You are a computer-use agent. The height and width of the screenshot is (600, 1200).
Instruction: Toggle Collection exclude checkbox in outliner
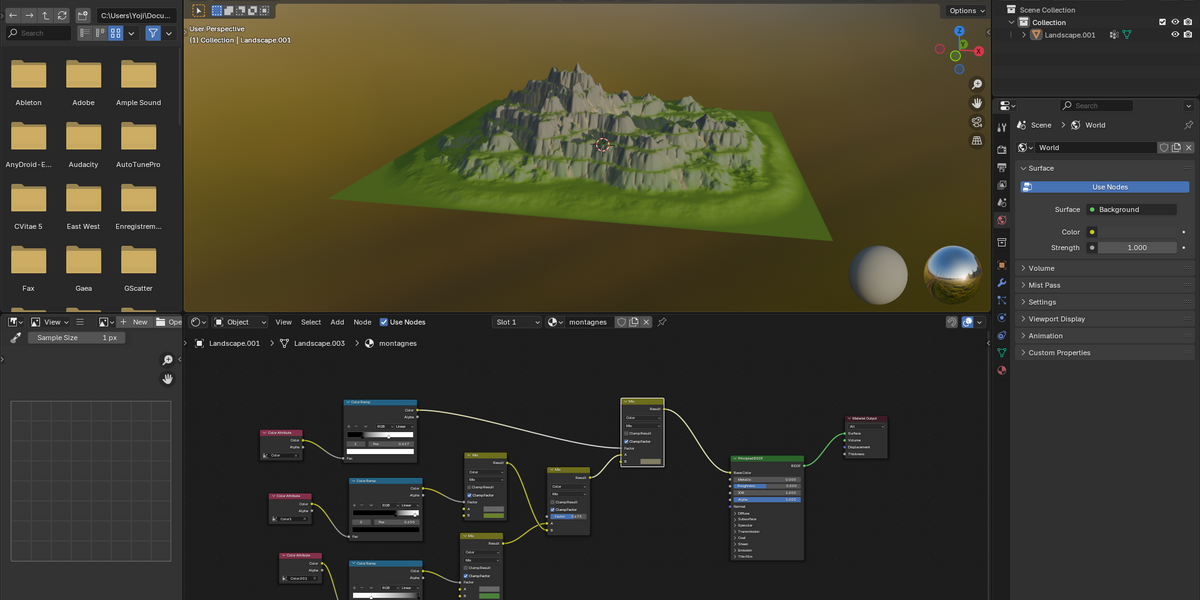(1162, 22)
